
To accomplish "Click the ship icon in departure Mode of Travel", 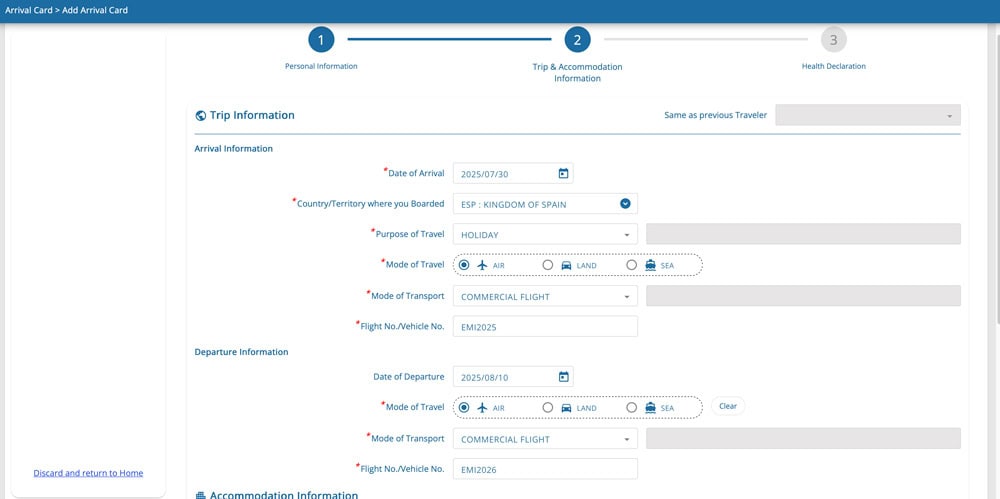I will click(650, 408).
